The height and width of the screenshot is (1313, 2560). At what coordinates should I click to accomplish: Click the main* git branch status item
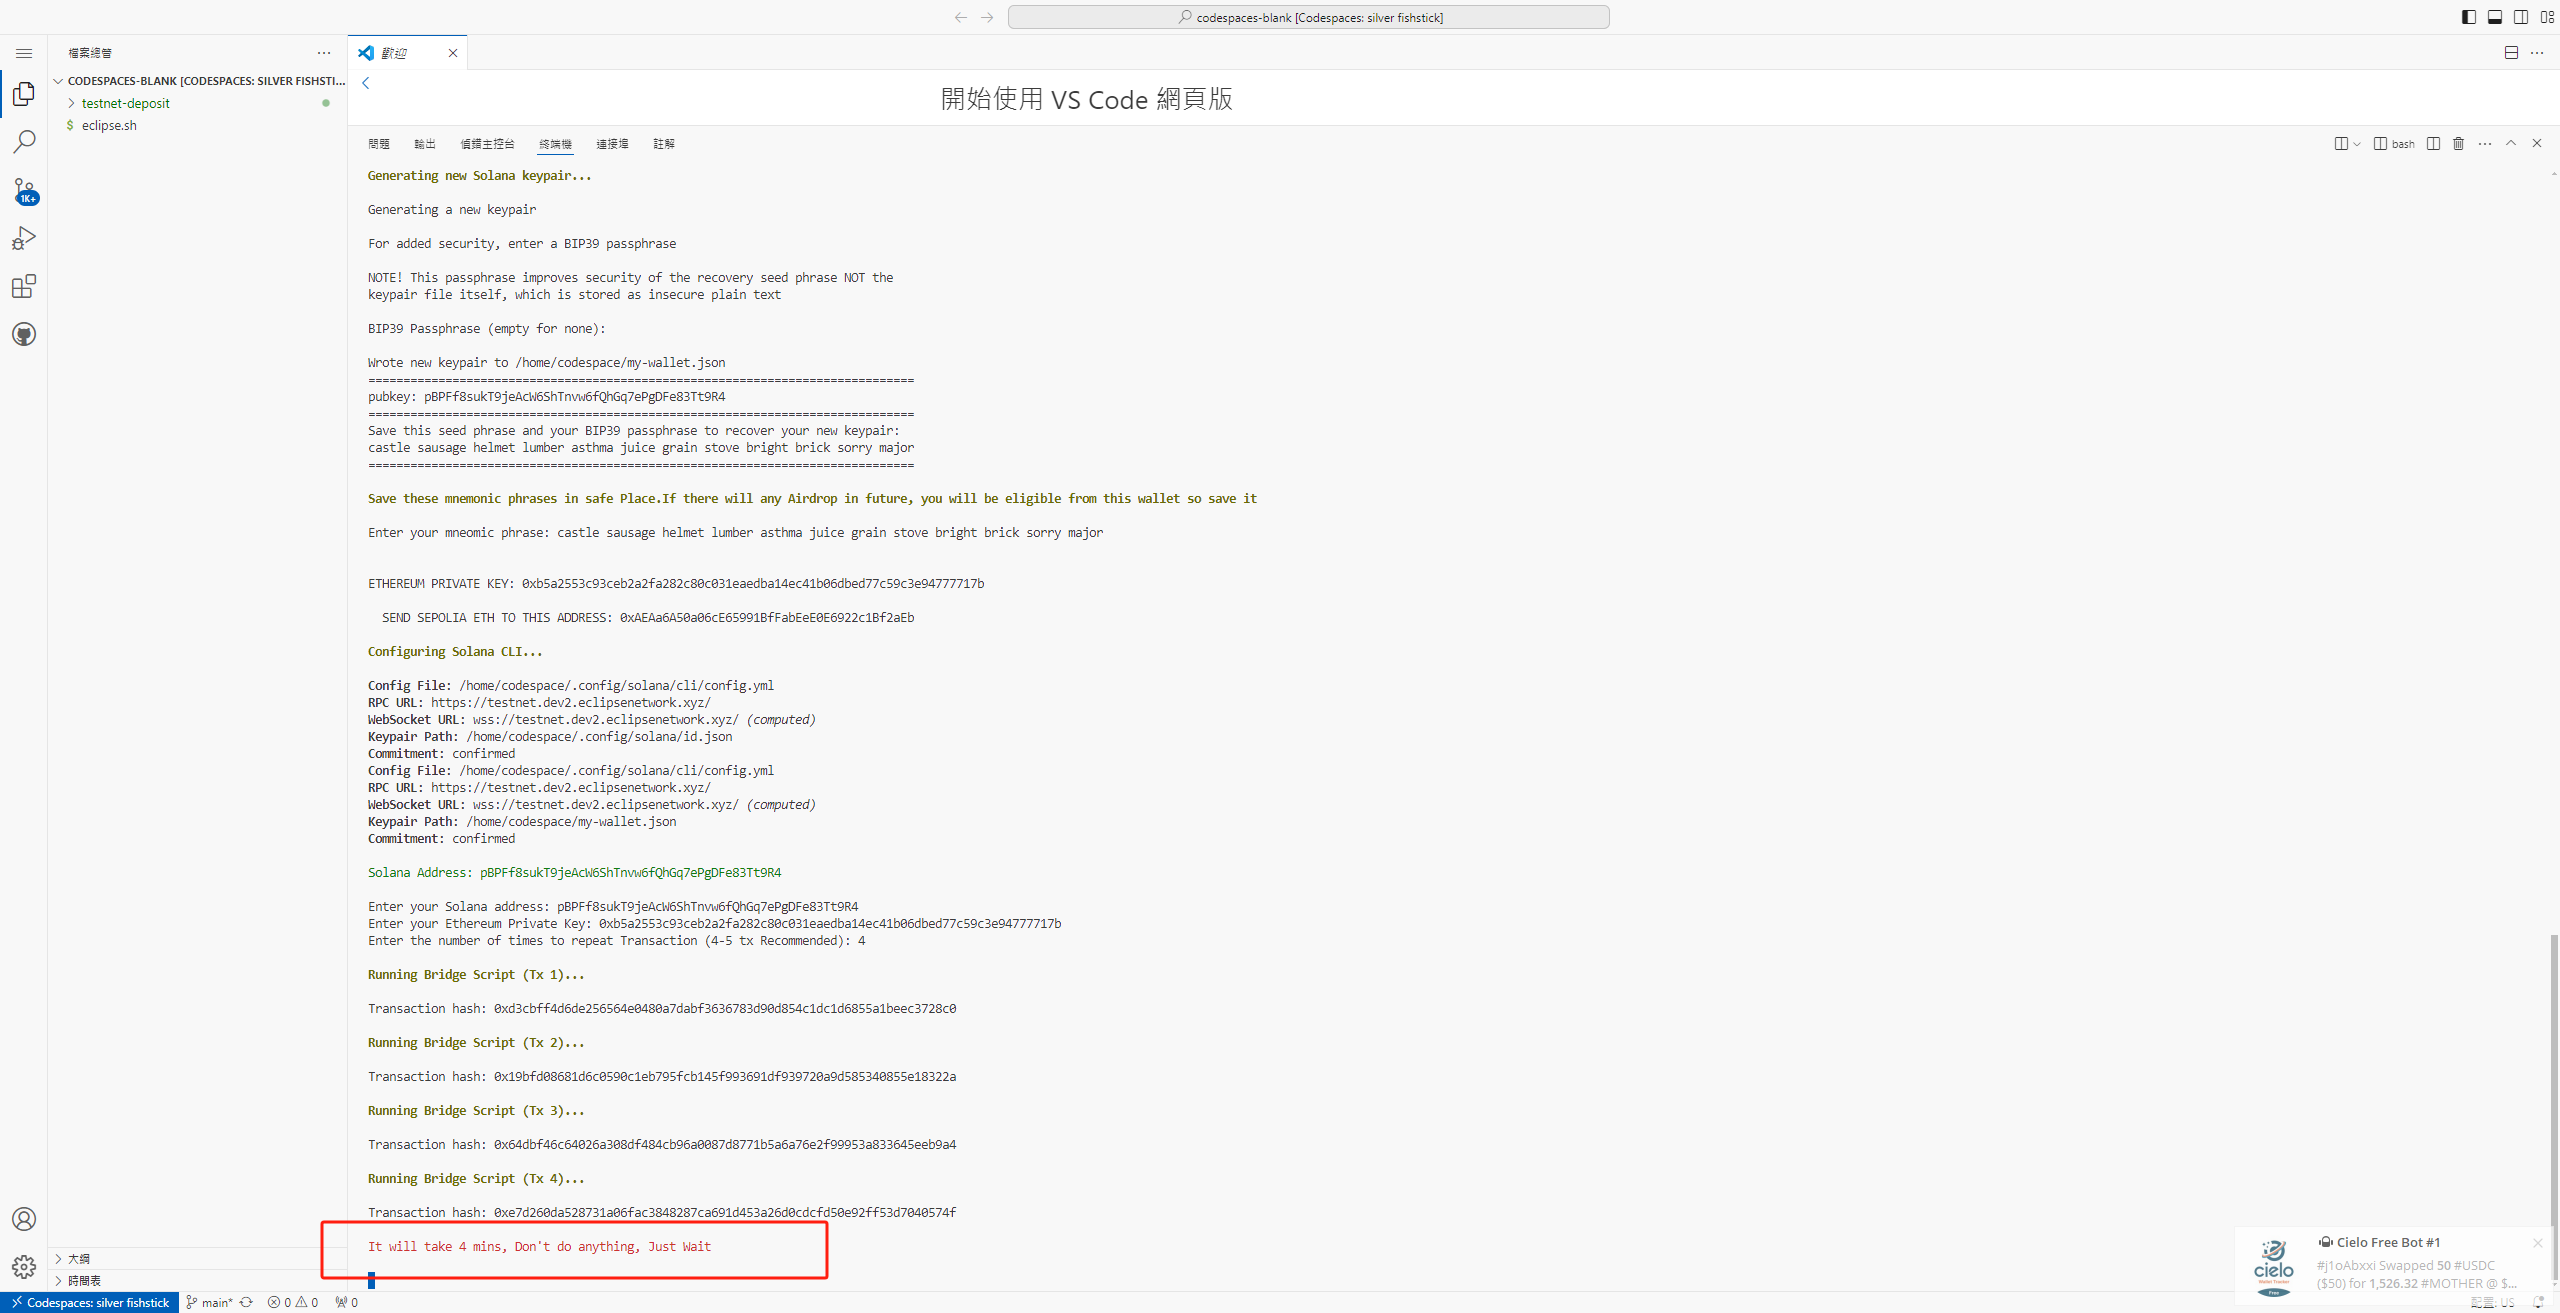[209, 1302]
